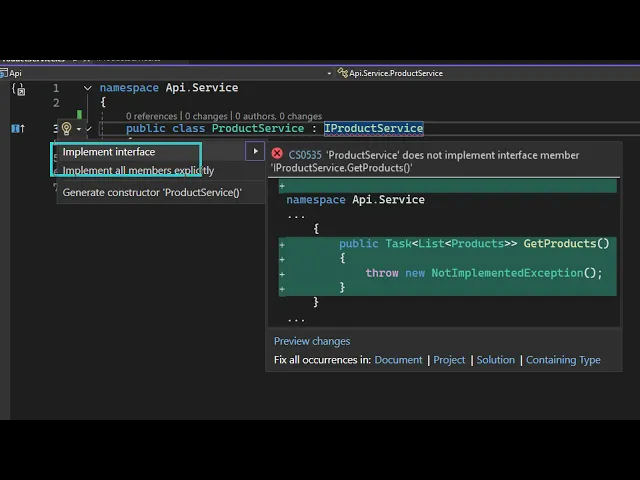
Task: Click the ProductService class name
Action: click(x=258, y=129)
